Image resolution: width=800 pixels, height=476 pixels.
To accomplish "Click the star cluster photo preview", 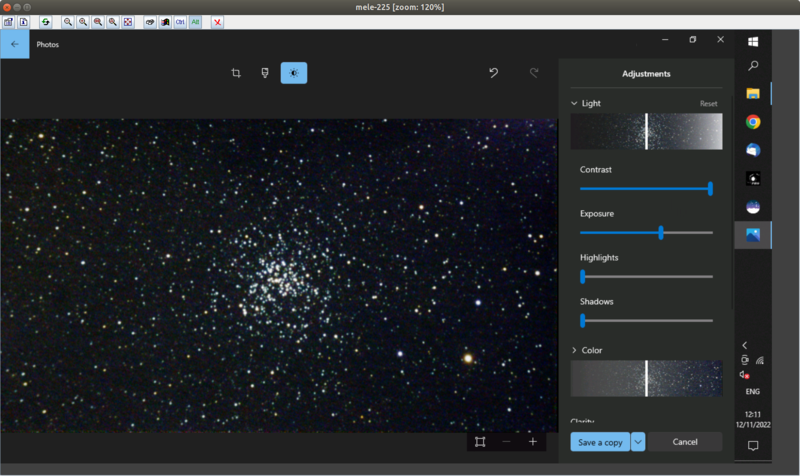I will 279,276.
